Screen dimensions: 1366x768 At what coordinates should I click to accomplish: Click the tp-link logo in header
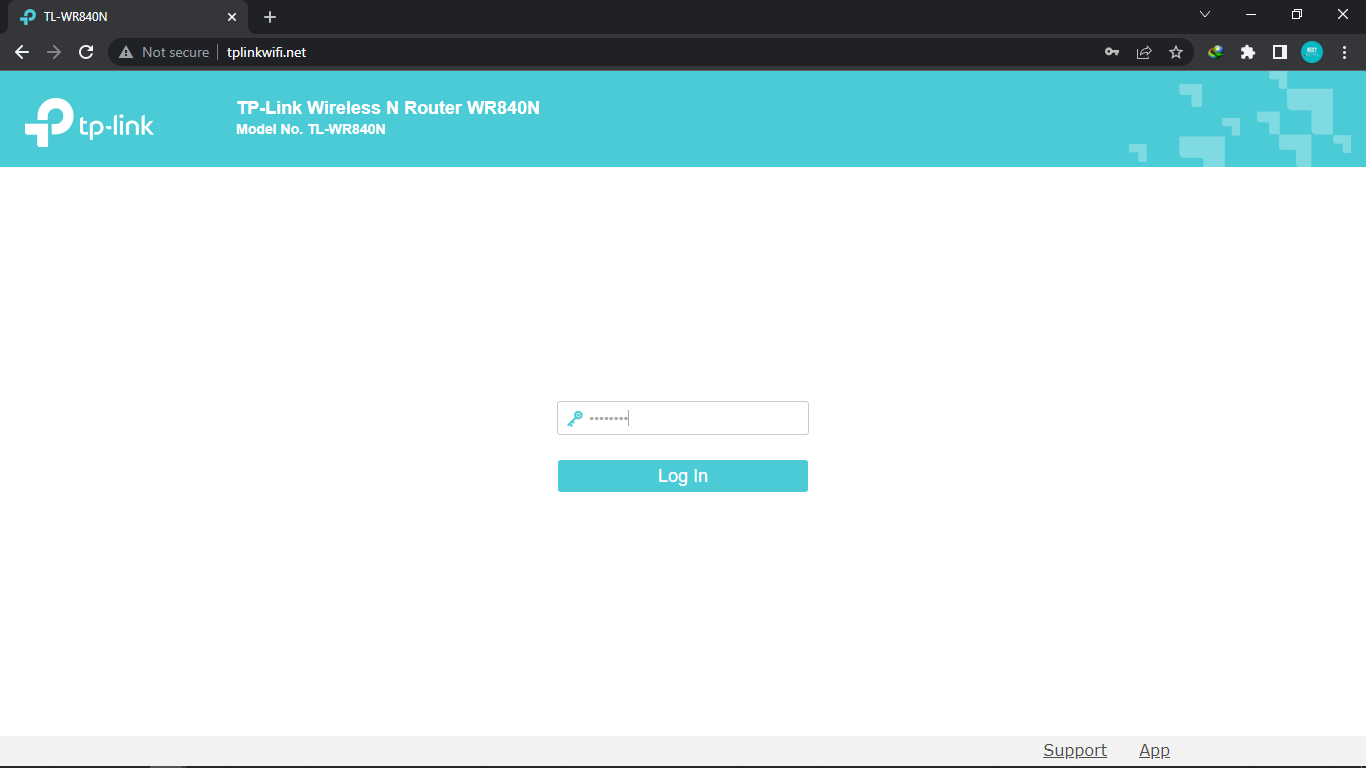pyautogui.click(x=89, y=122)
